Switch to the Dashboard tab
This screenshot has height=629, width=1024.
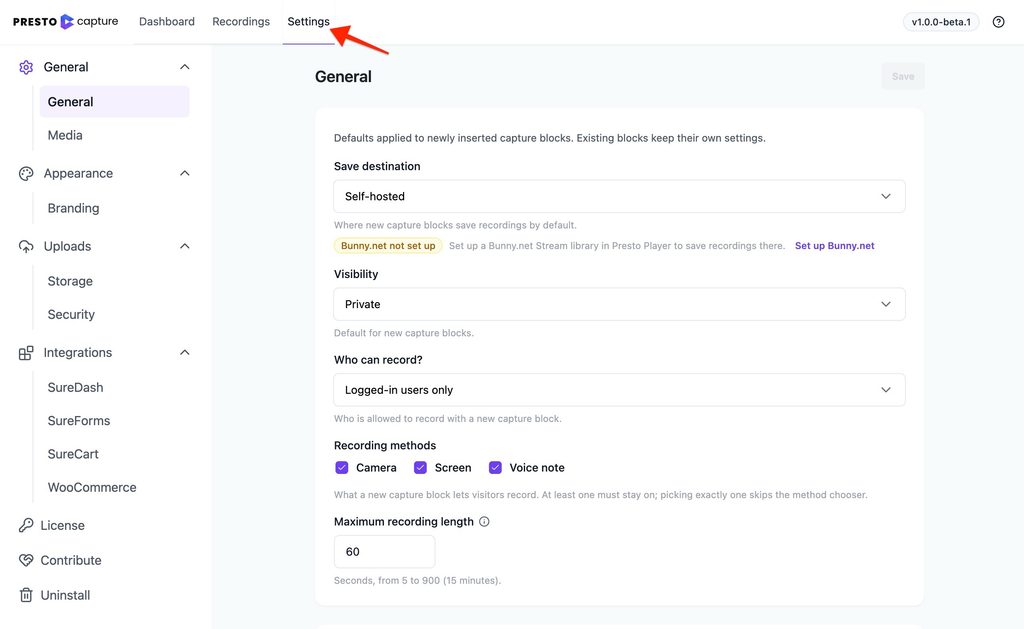pos(167,22)
